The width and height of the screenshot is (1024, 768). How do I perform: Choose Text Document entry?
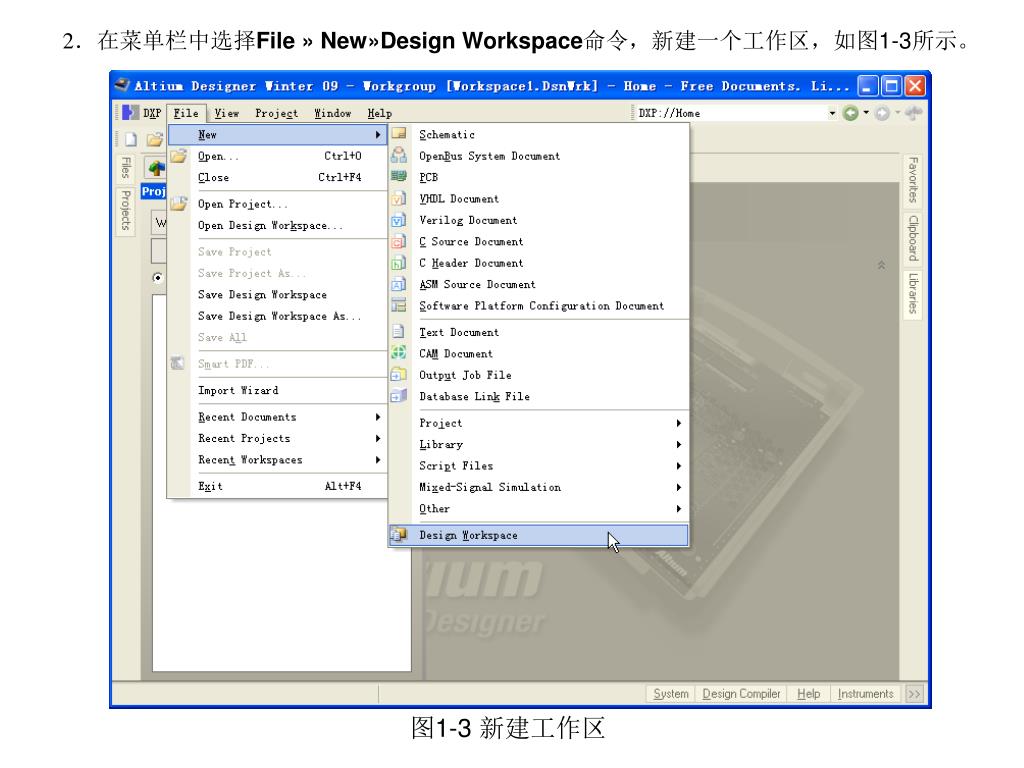539,332
